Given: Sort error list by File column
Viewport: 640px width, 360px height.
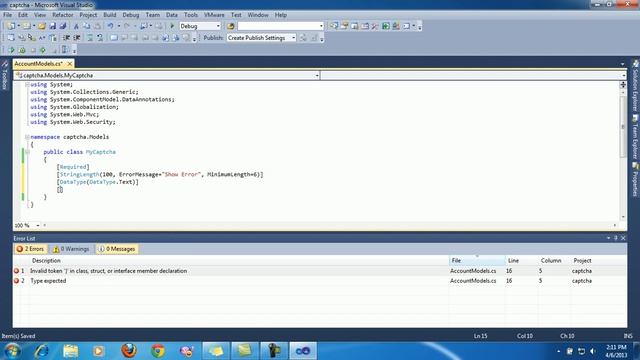Looking at the screenshot, I should [477, 260].
